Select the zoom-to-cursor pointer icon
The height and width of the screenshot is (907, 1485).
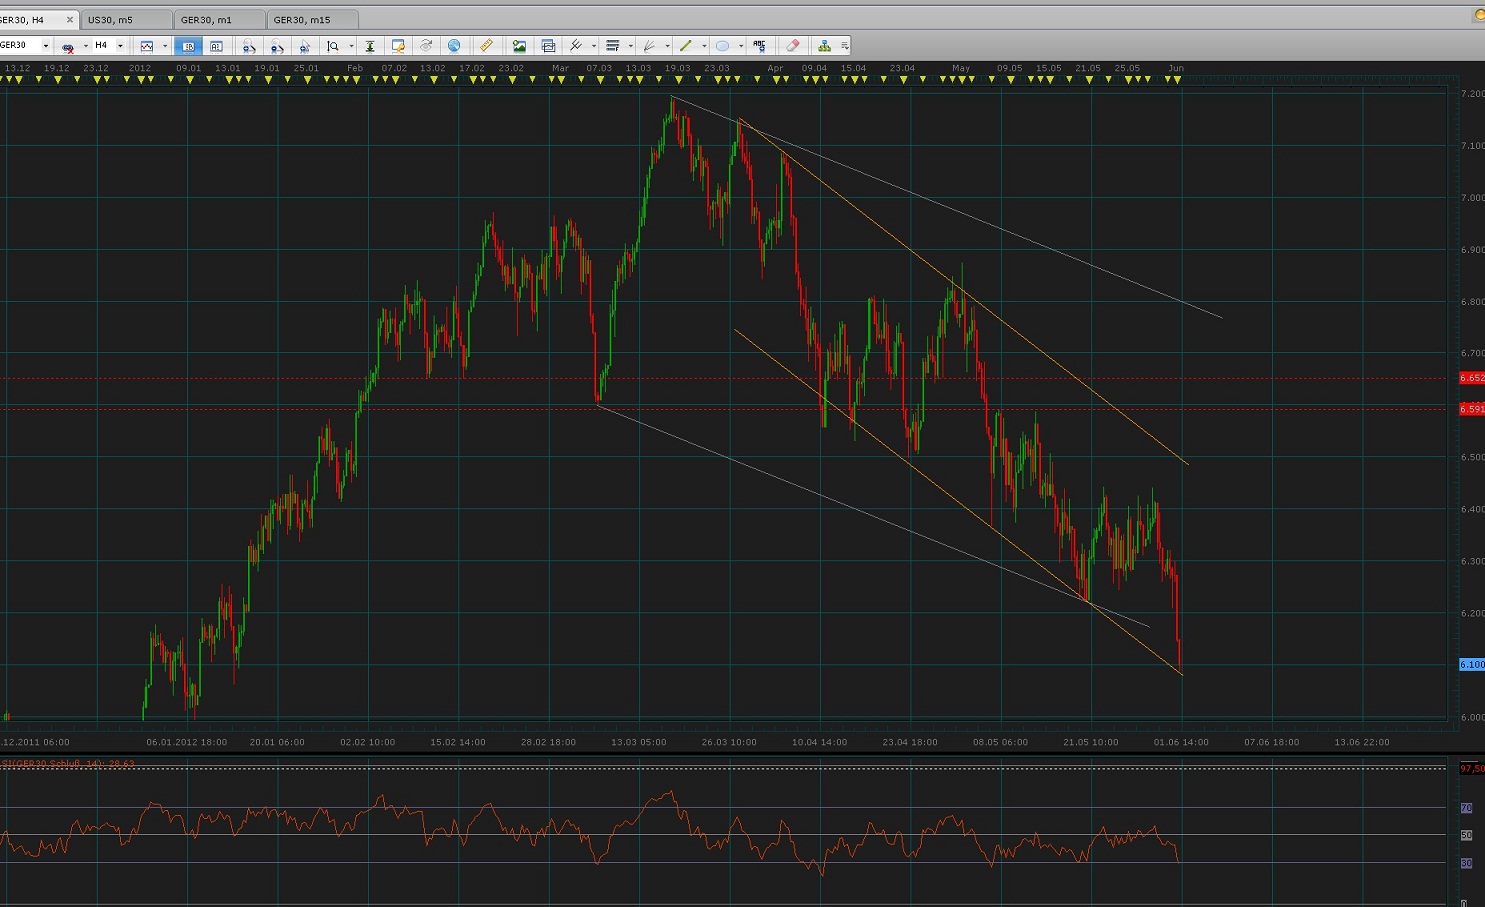(x=305, y=46)
